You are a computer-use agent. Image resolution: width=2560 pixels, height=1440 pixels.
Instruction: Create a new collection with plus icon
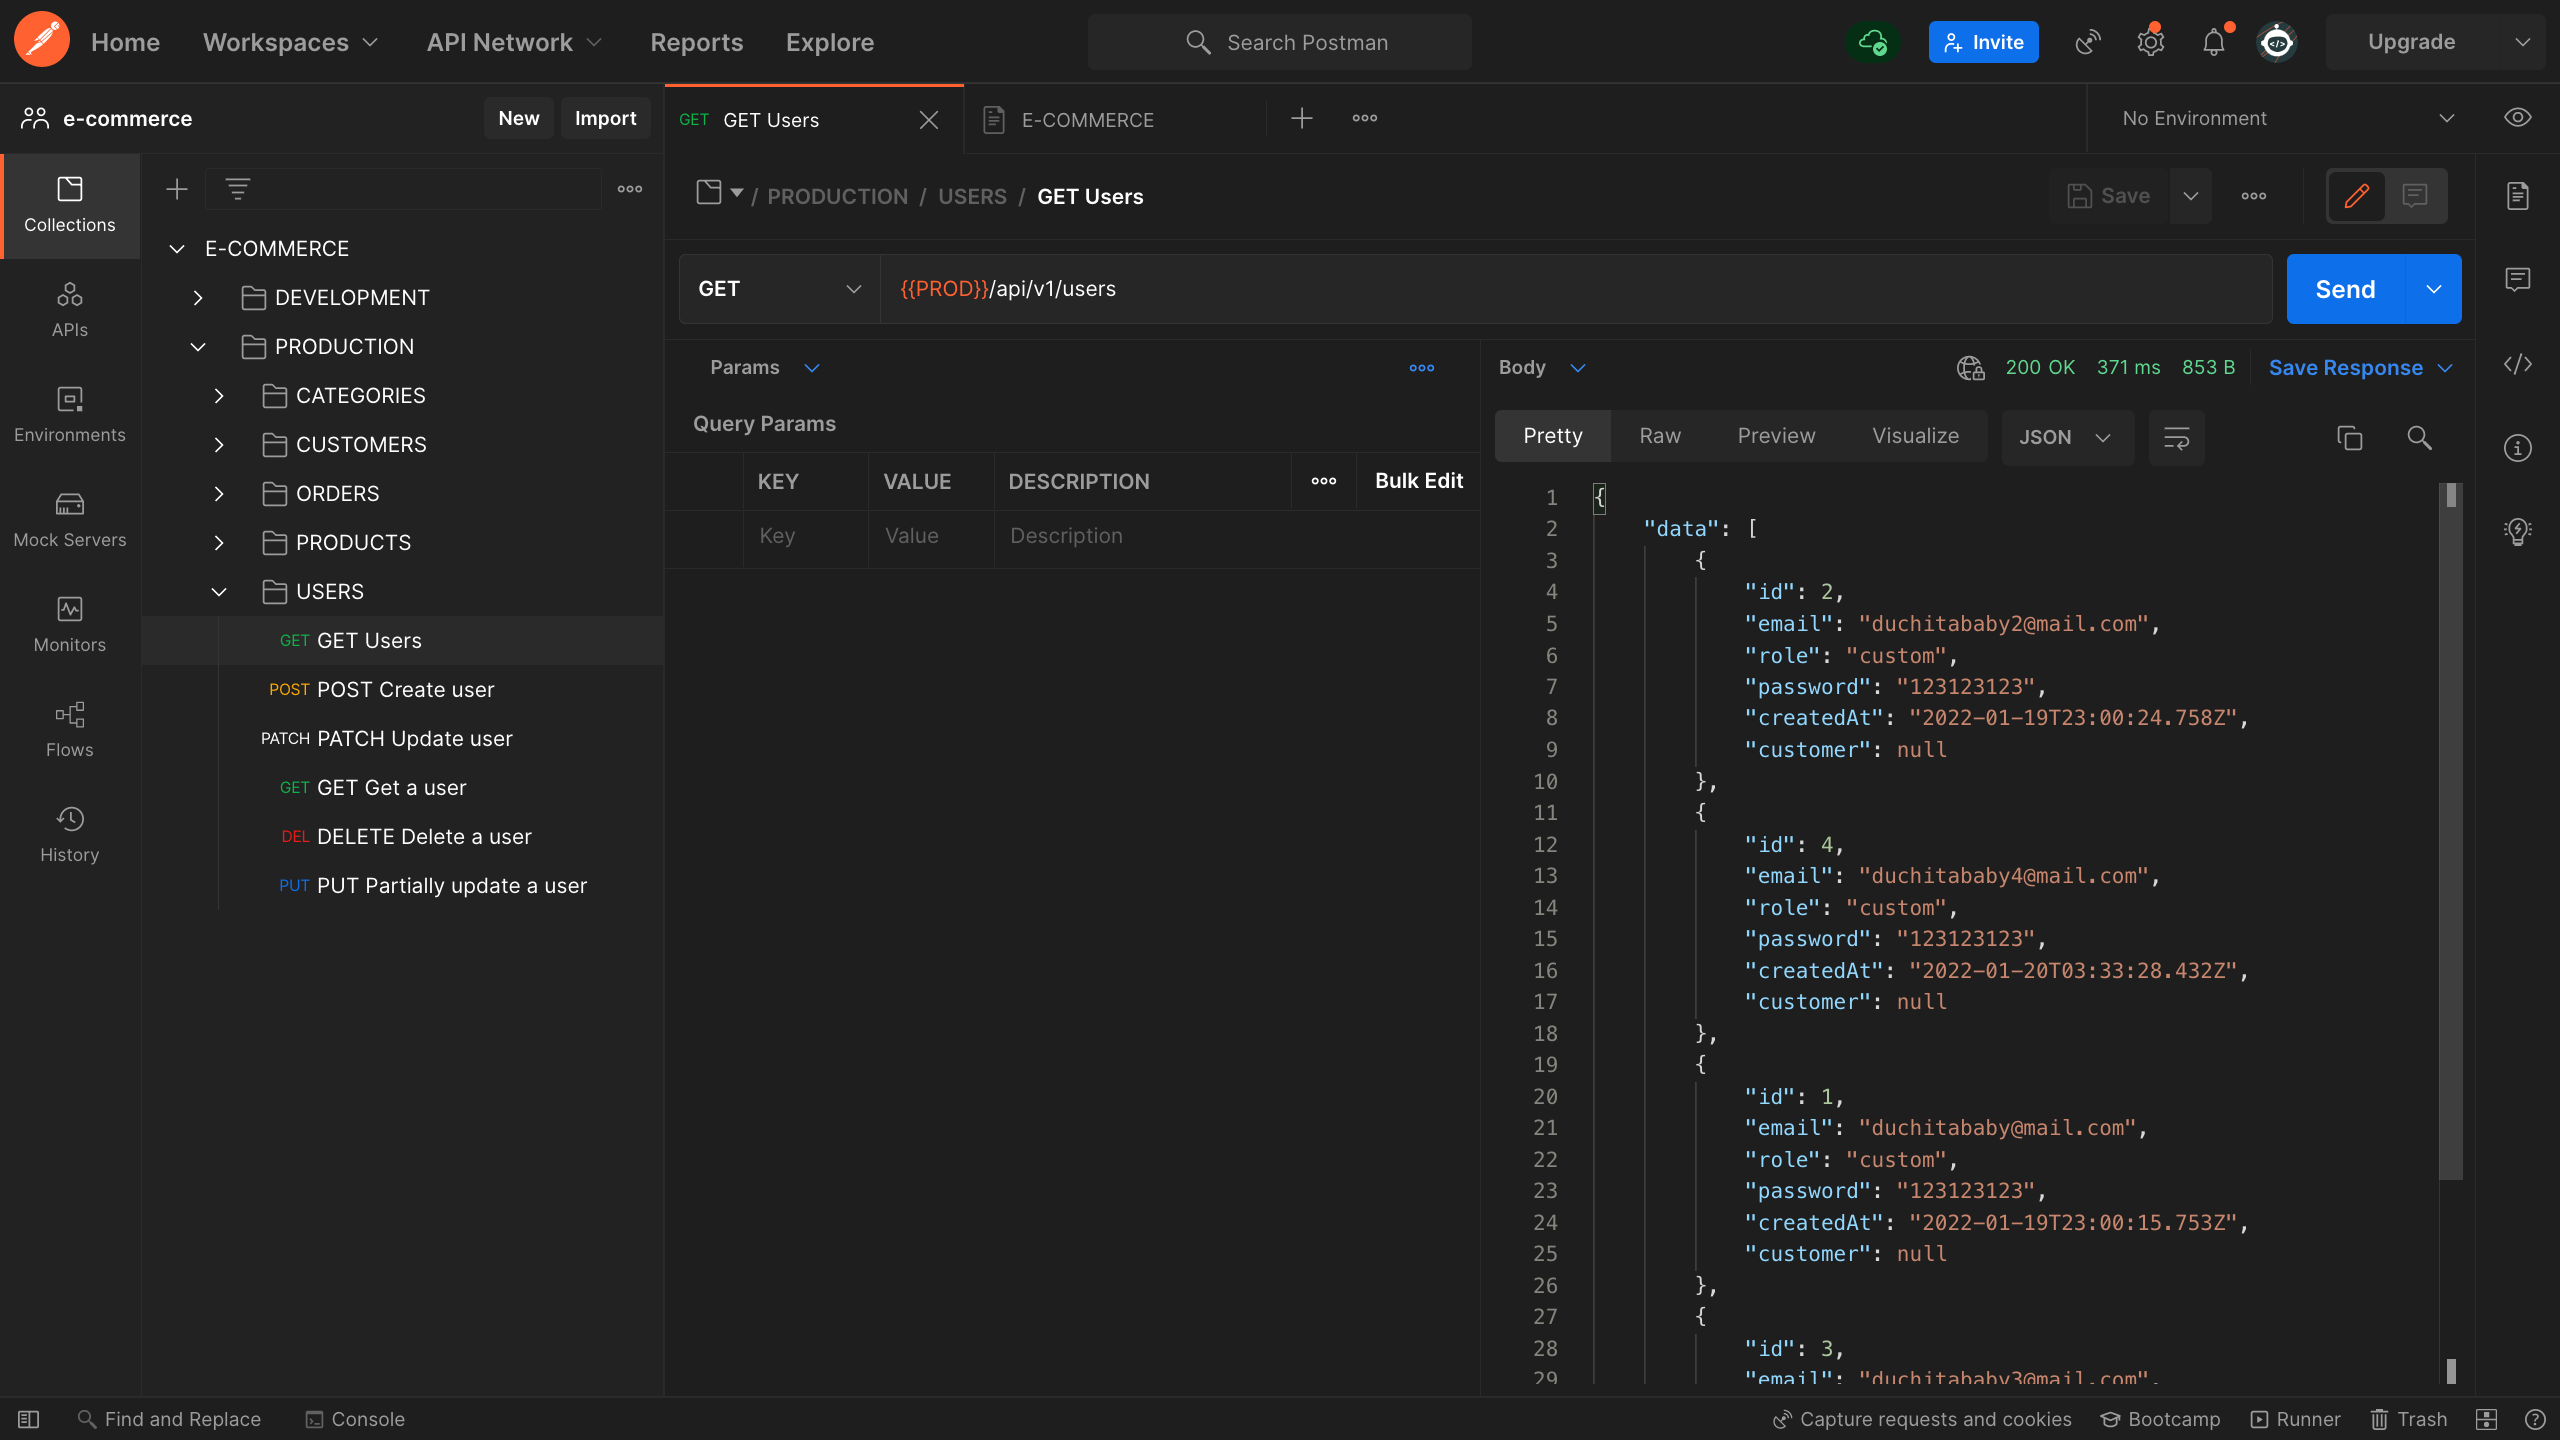click(177, 189)
